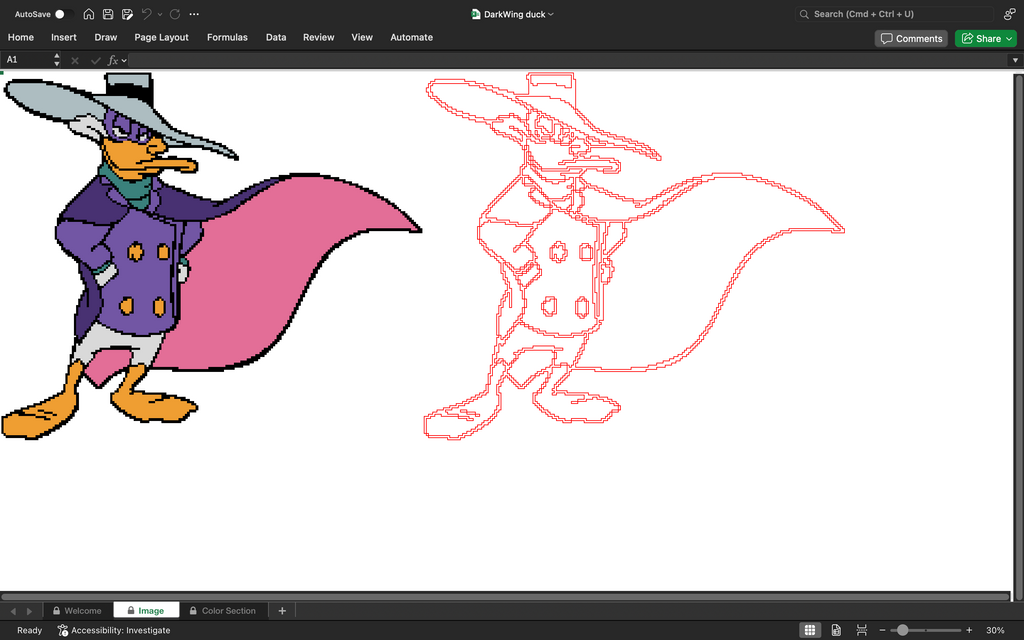1024x640 pixels.
Task: Click the collaboration people icon
Action: (x=1009, y=14)
